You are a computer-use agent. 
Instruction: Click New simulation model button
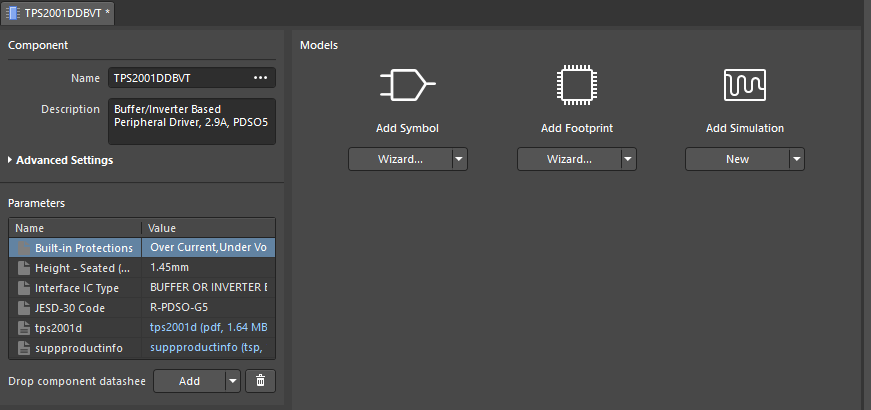(x=737, y=159)
